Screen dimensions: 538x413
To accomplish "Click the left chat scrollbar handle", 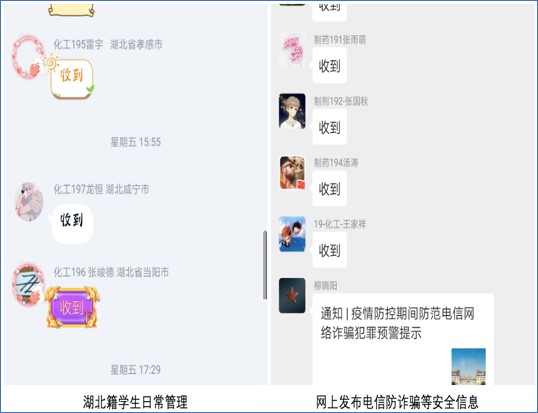I will [265, 265].
